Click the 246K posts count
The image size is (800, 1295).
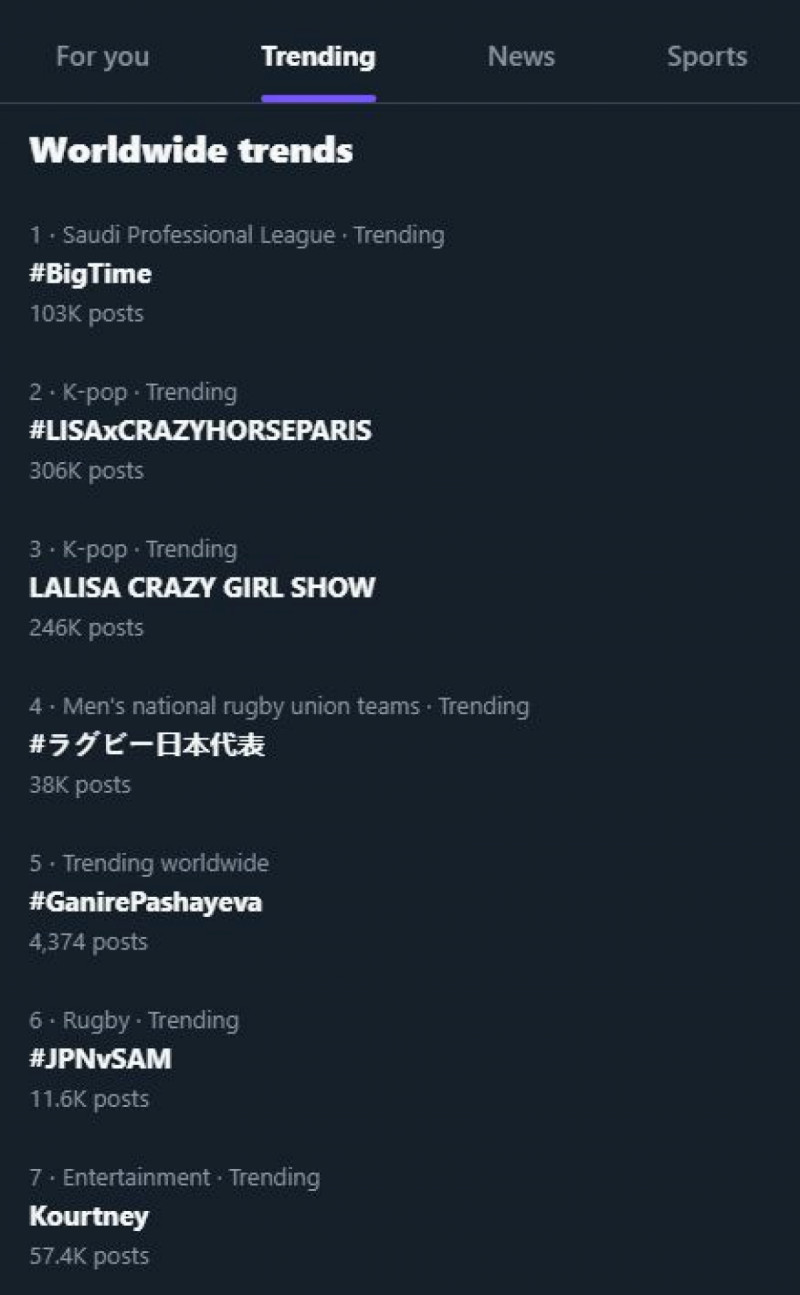pos(87,628)
